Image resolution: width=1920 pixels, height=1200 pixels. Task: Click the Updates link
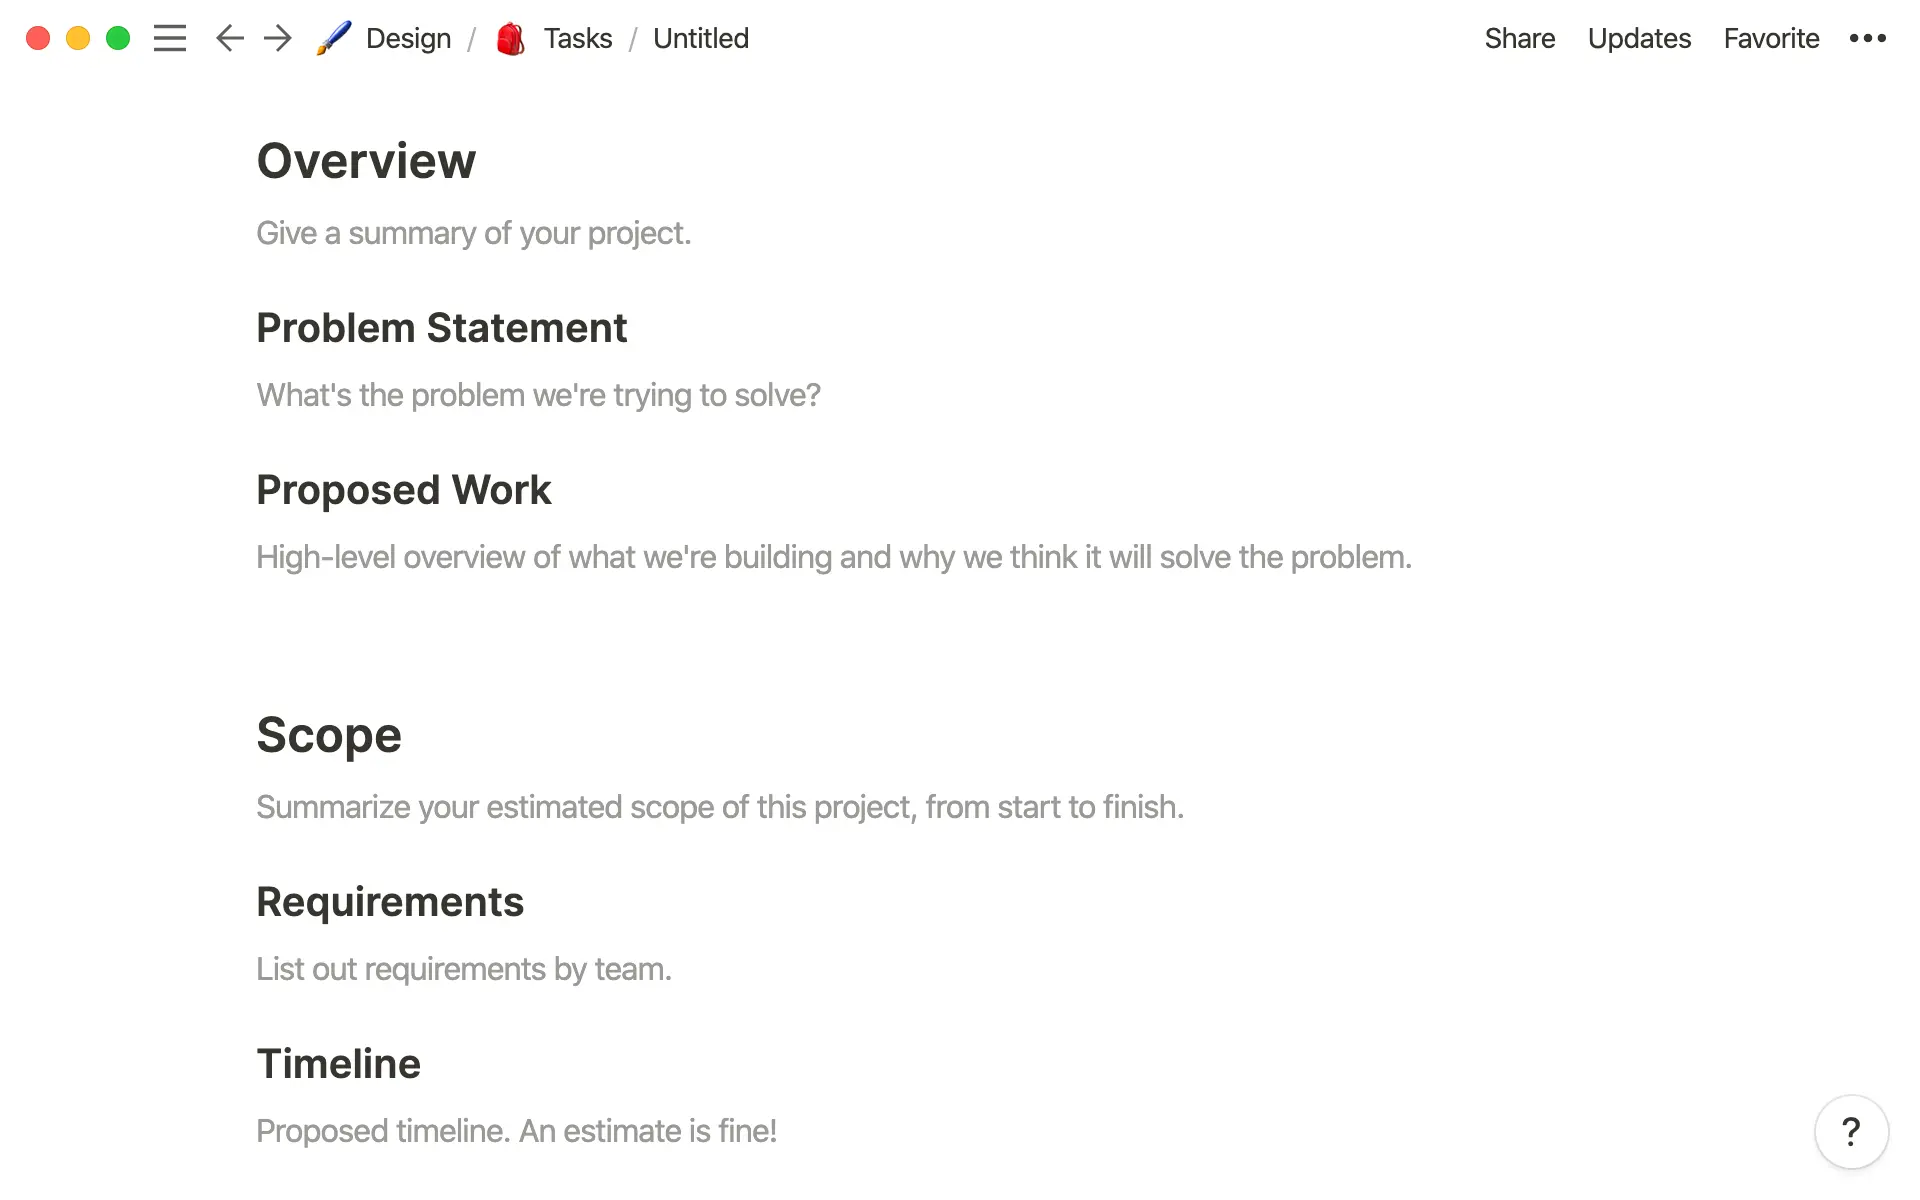(1638, 38)
